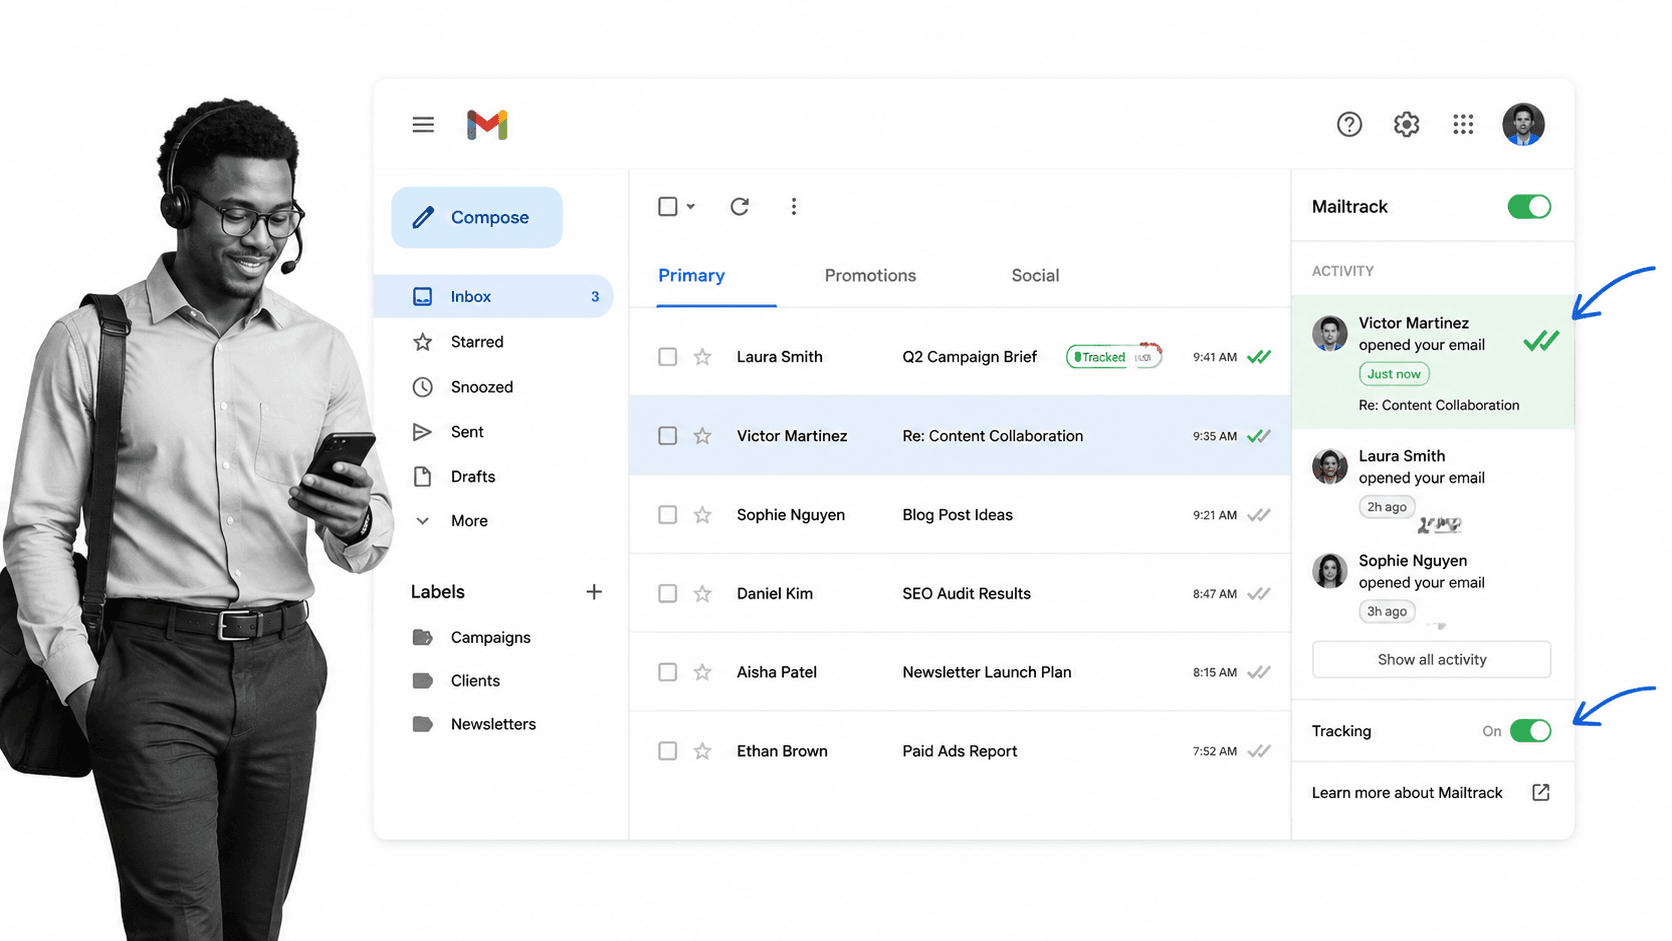Screen dimensions: 1672x941
Task: Star the Ethan Brown email
Action: (703, 751)
